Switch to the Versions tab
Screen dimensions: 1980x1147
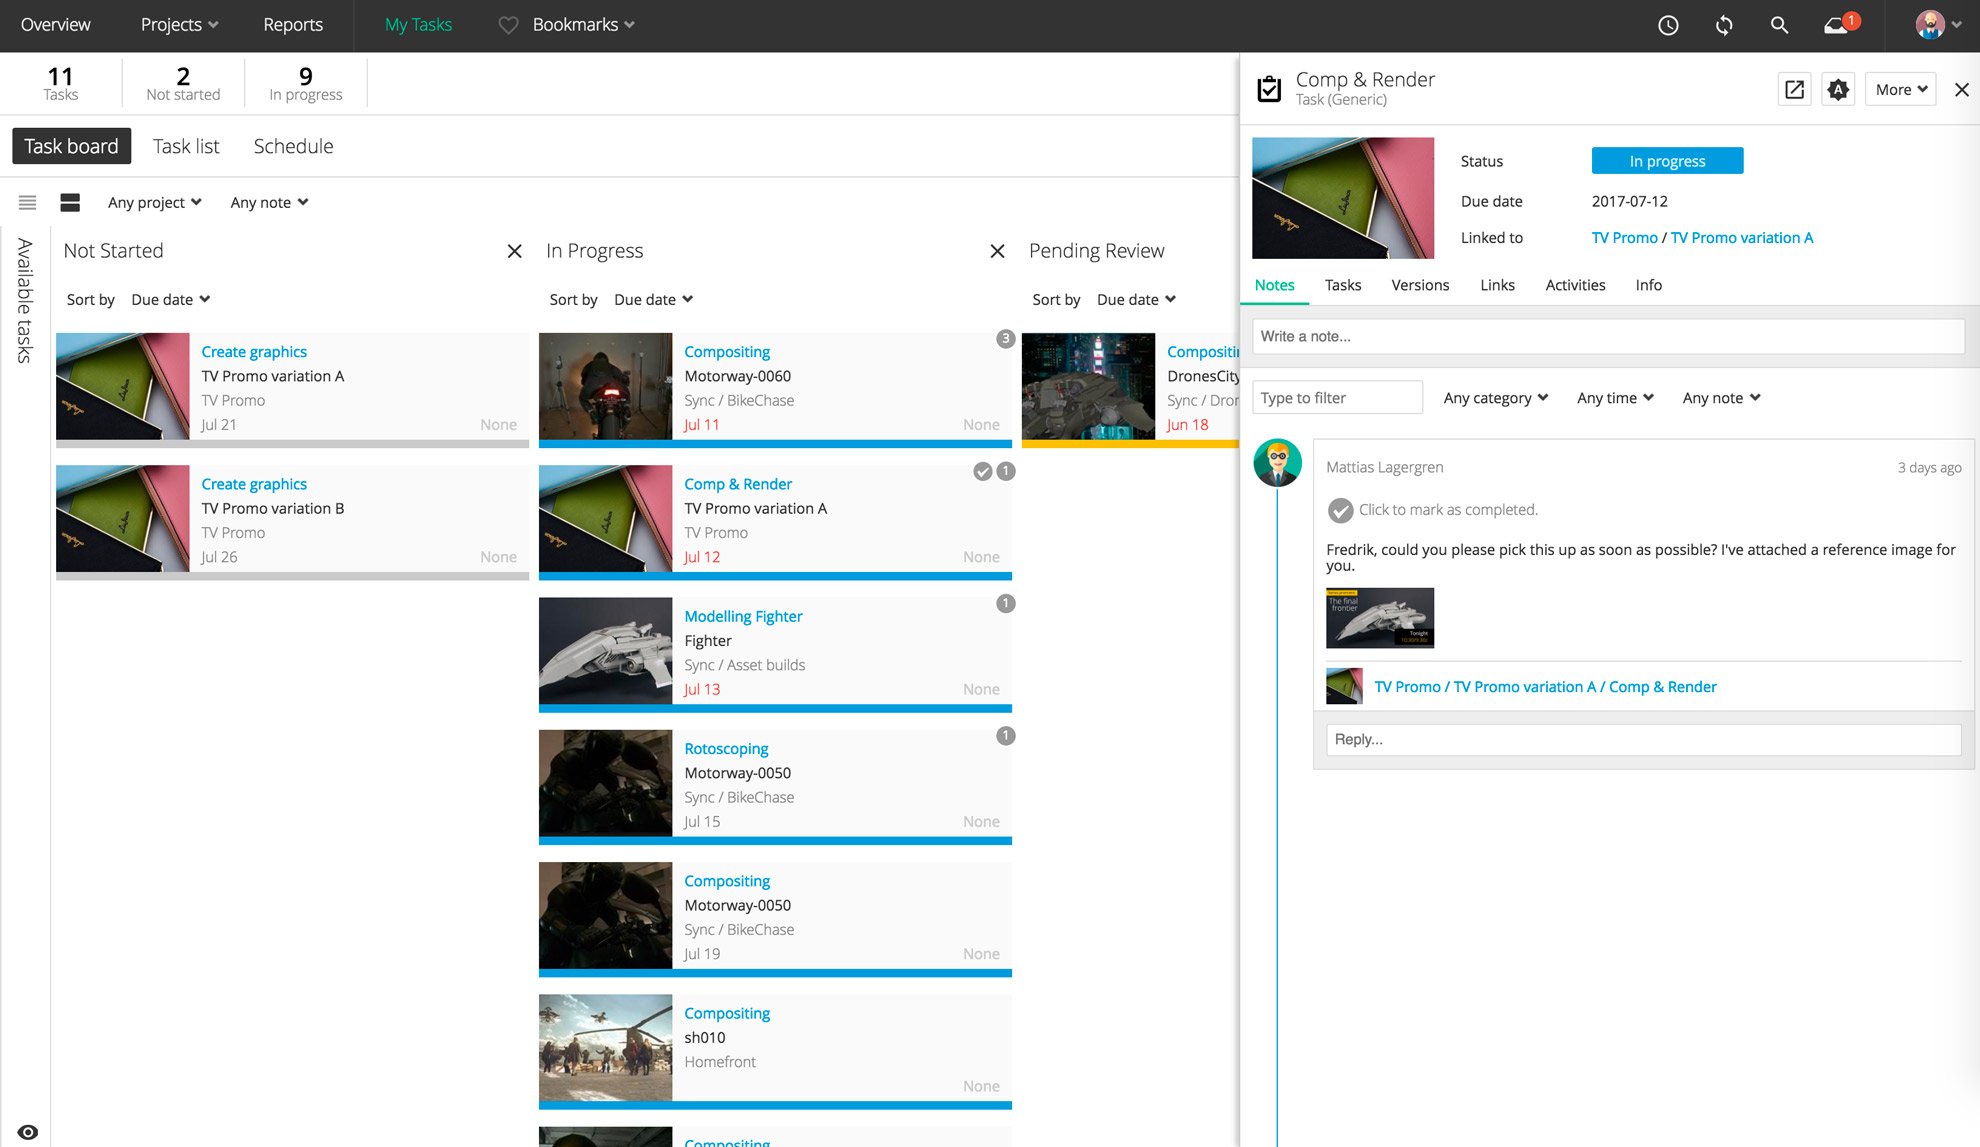pos(1420,285)
